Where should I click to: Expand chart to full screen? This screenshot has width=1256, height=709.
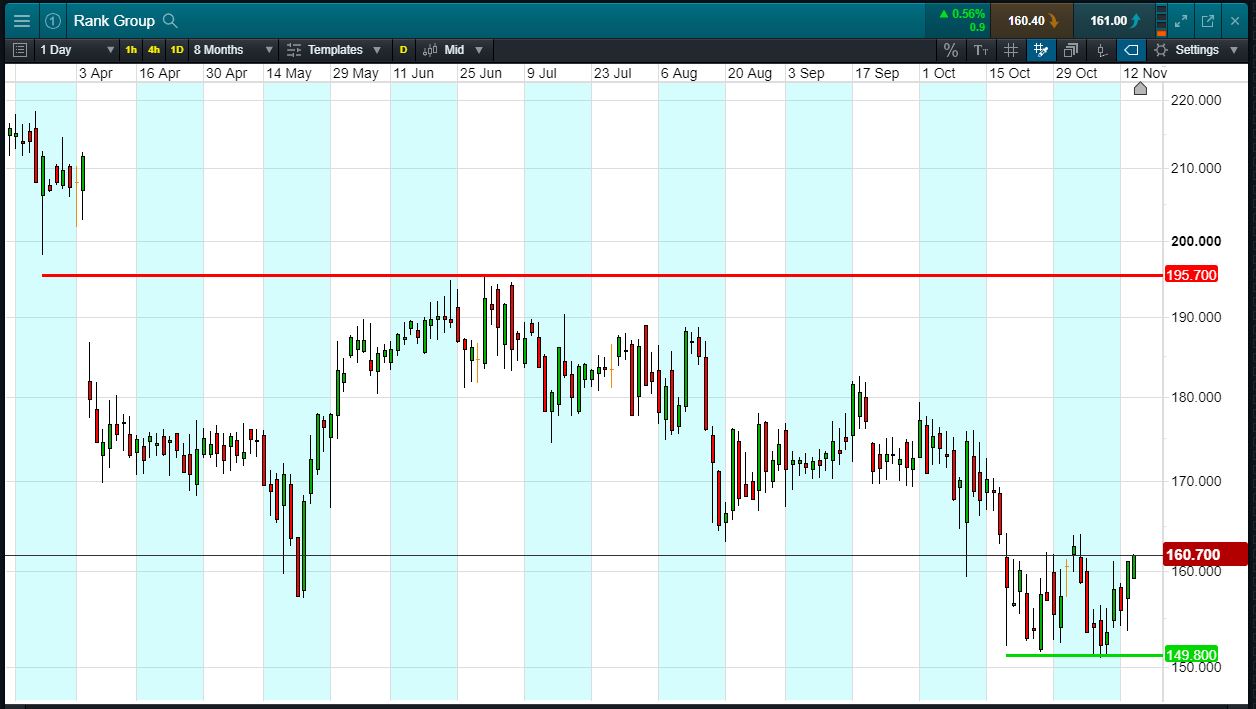tap(1181, 20)
